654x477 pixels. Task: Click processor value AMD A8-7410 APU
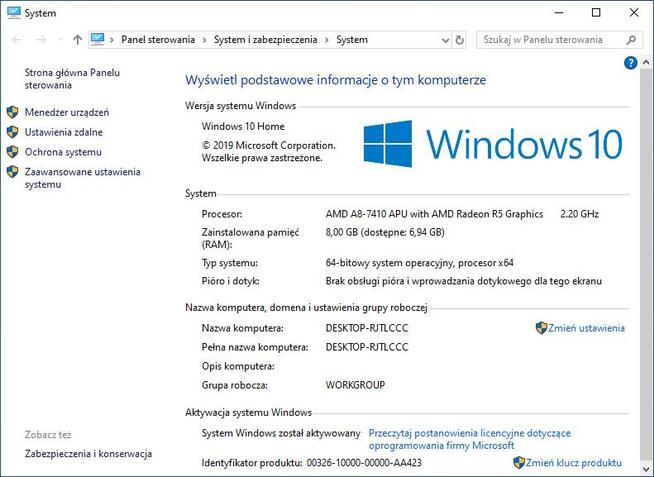click(434, 214)
